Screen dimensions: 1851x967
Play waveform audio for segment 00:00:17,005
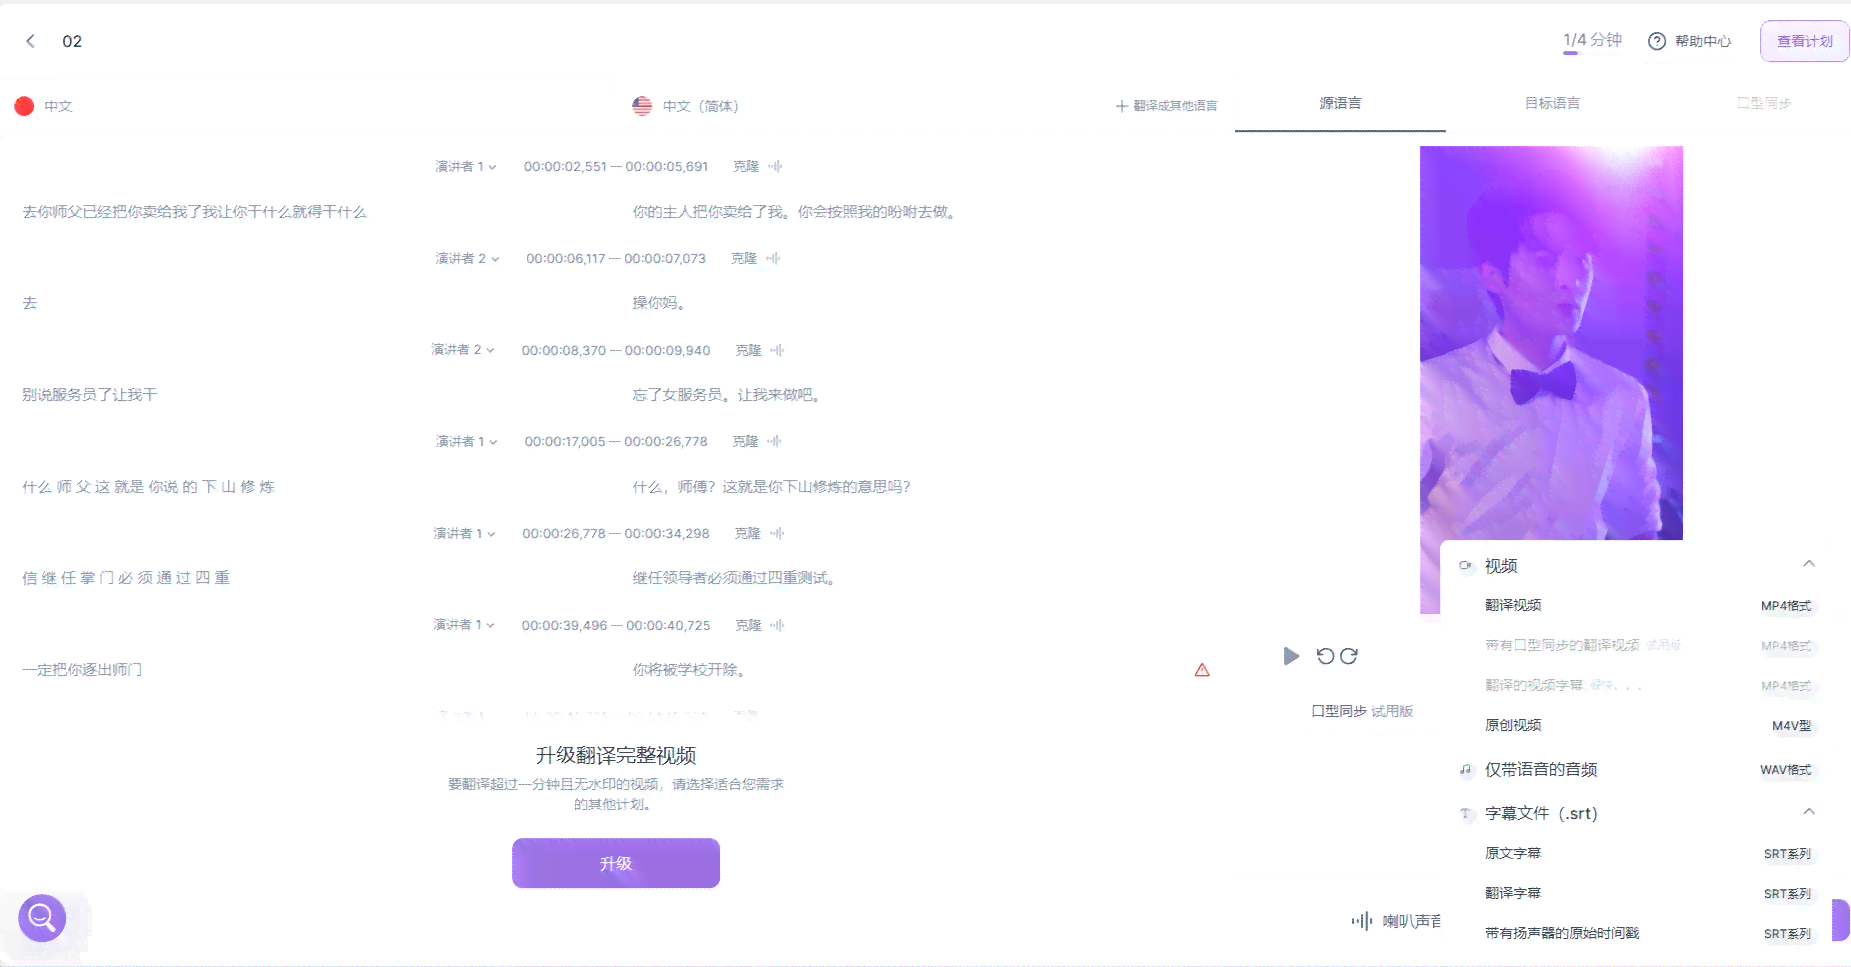(x=775, y=442)
